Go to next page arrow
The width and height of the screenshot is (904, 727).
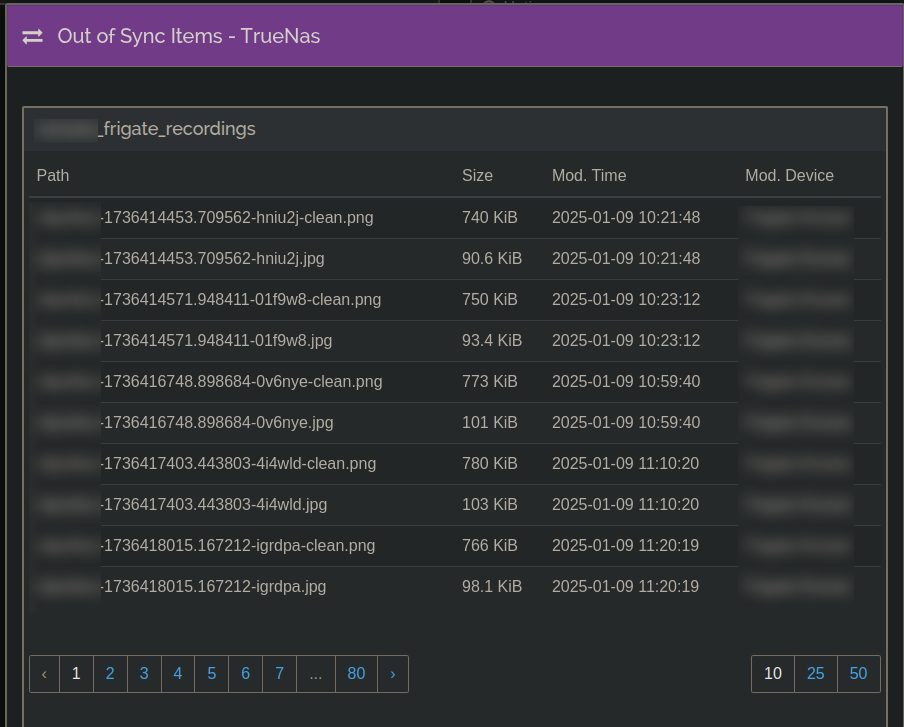pos(393,673)
